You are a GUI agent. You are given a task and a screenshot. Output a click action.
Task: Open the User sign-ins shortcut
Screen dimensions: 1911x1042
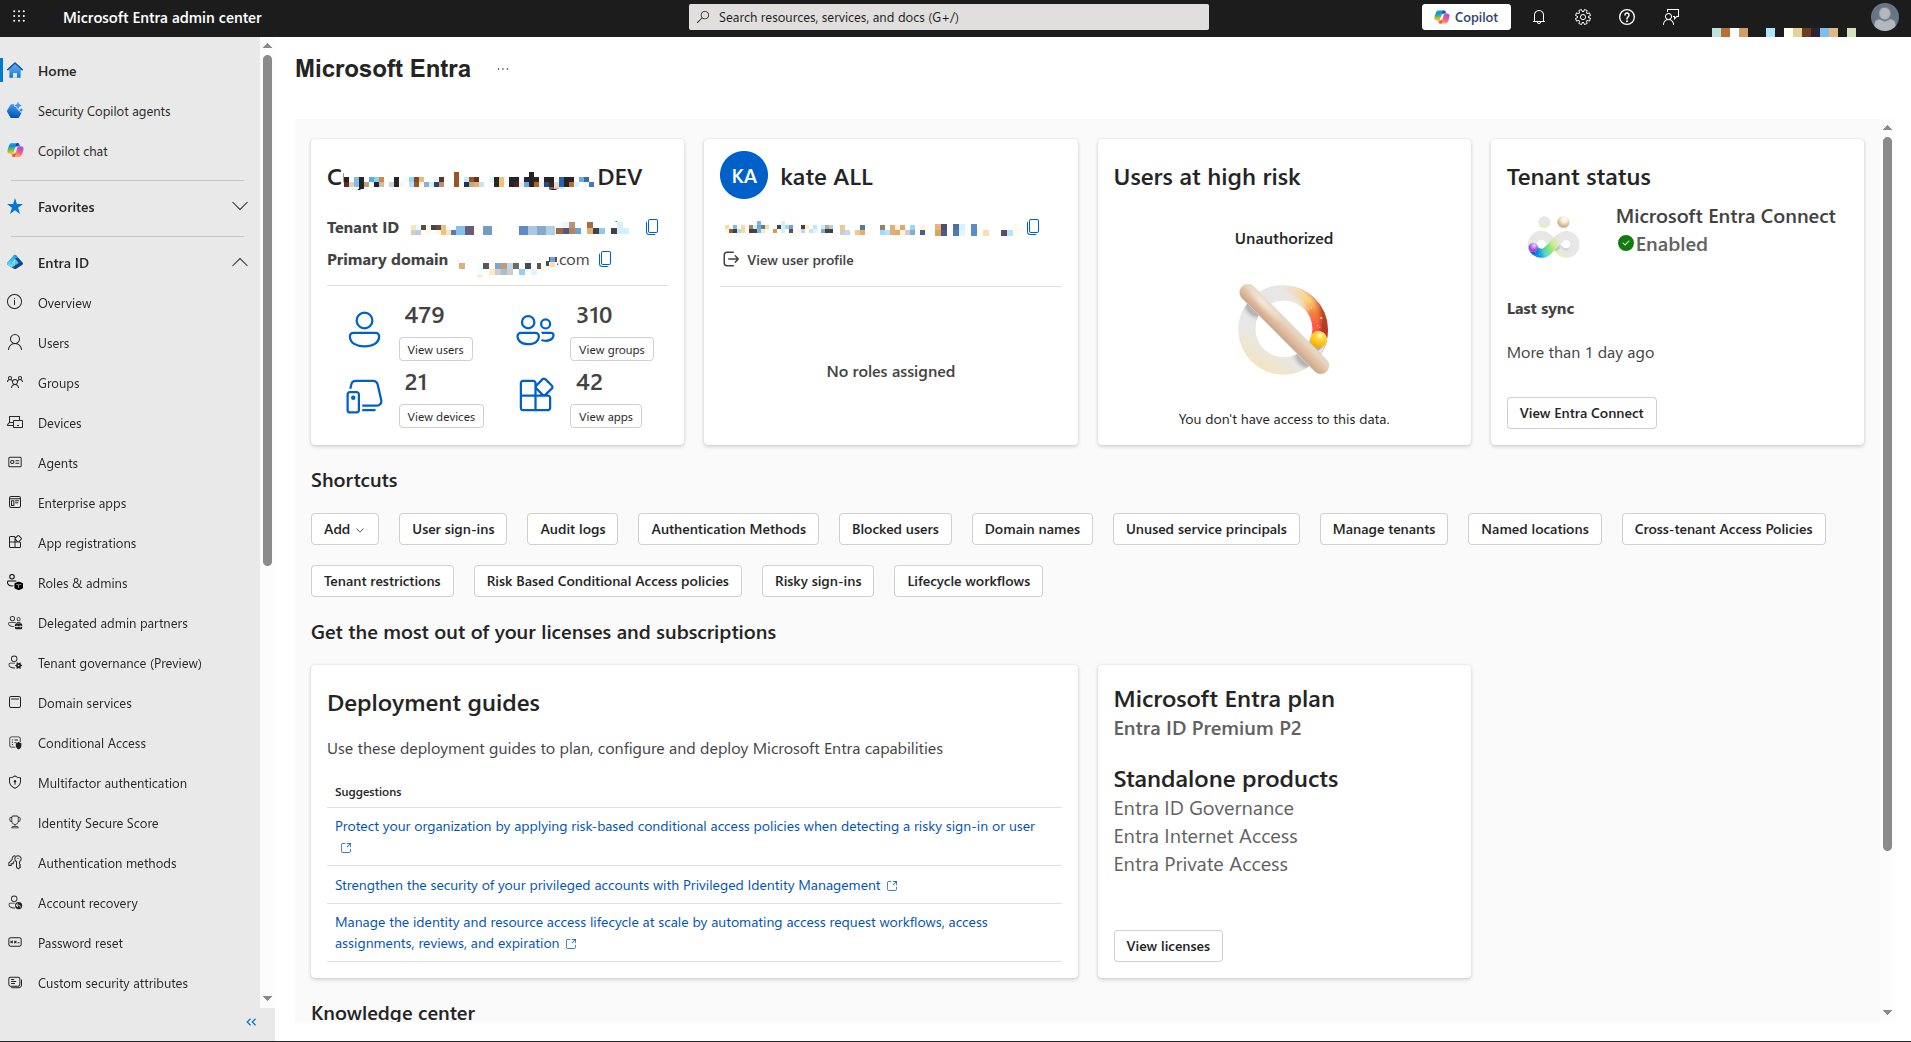[x=453, y=529]
